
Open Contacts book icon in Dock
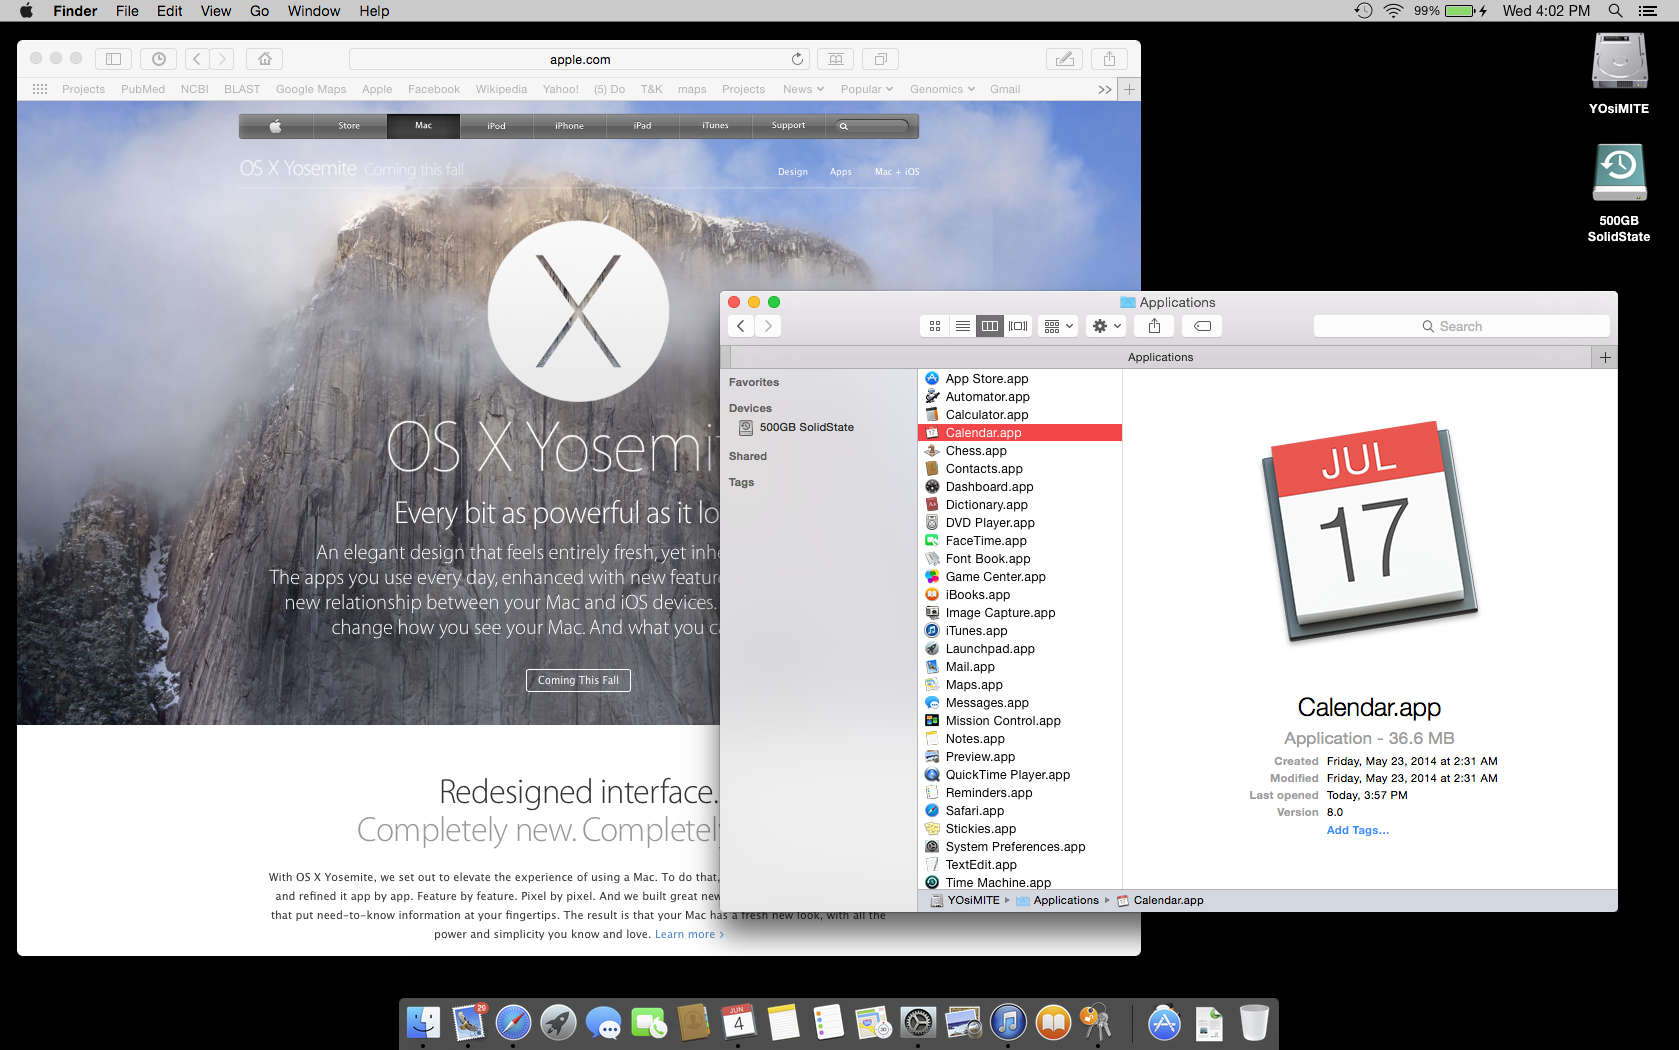coord(693,1022)
